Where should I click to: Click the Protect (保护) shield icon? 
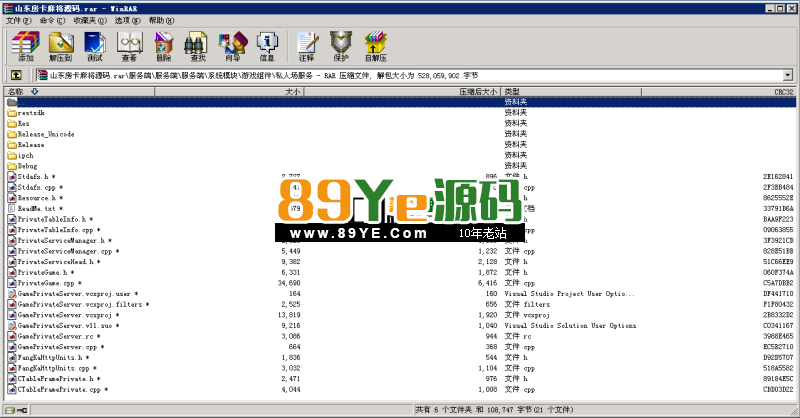click(x=341, y=46)
